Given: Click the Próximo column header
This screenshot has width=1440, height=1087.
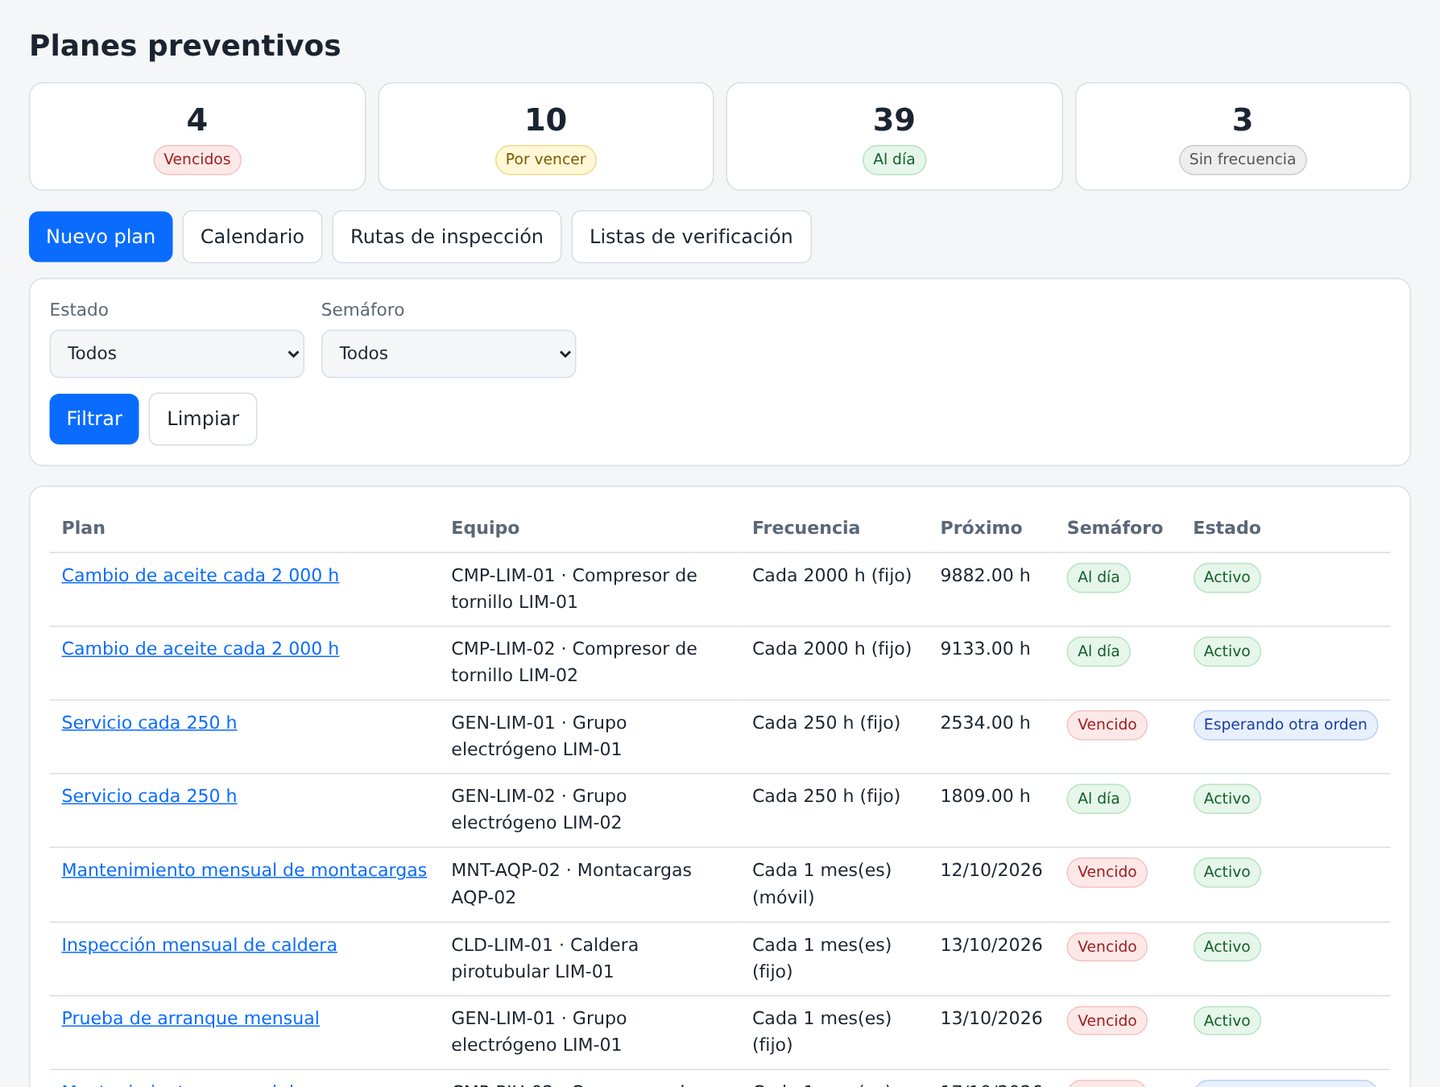Looking at the screenshot, I should [981, 528].
